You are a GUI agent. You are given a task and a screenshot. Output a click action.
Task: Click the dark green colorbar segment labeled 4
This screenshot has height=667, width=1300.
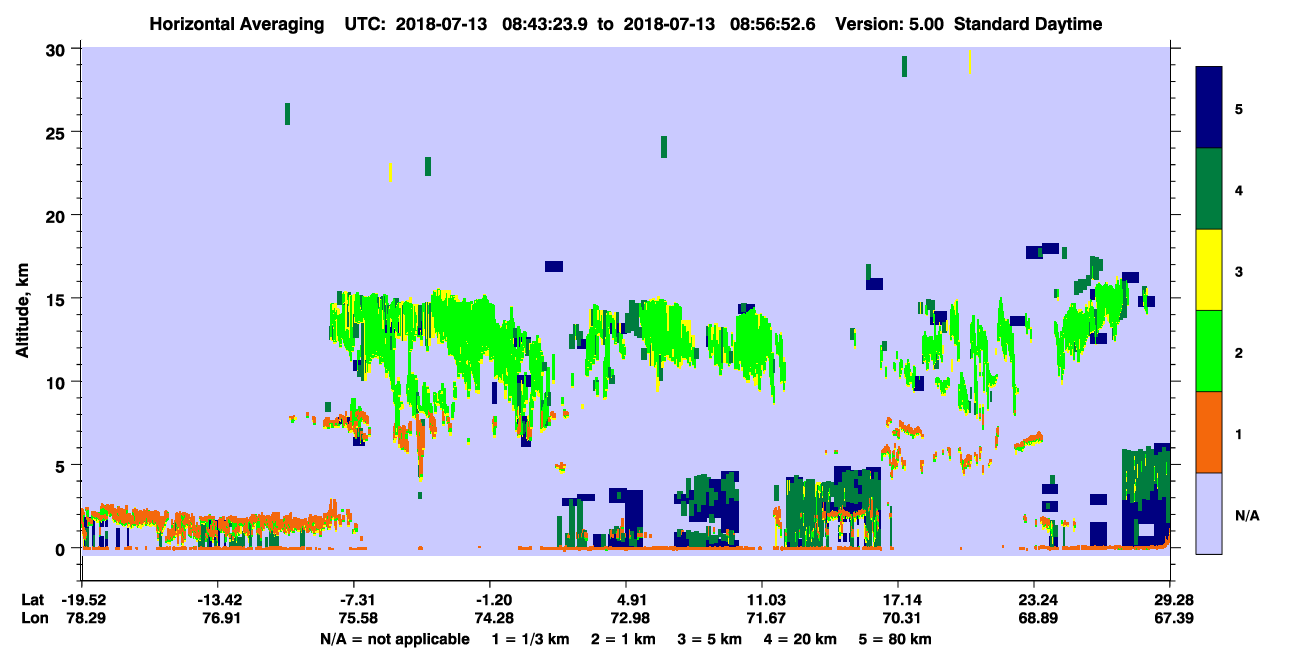point(1209,189)
